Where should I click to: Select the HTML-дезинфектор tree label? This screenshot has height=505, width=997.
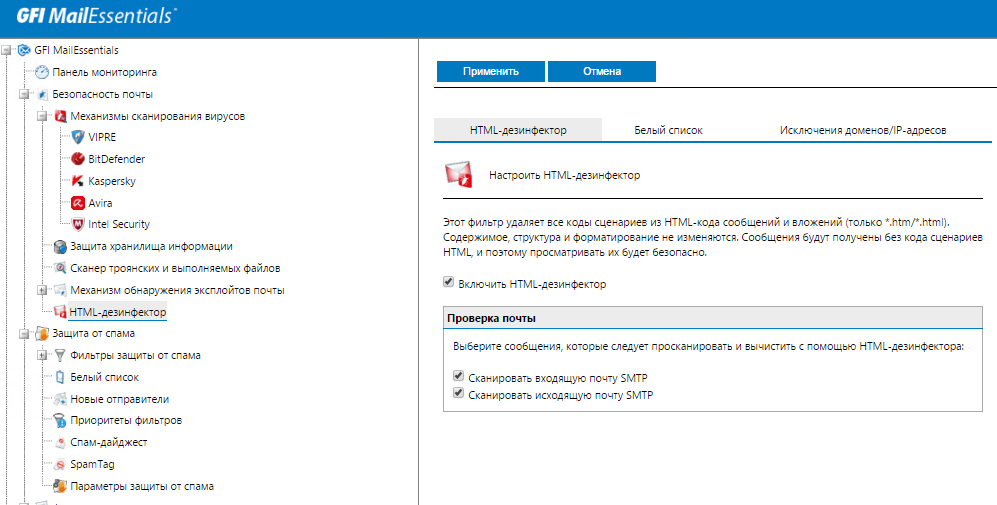tap(118, 312)
